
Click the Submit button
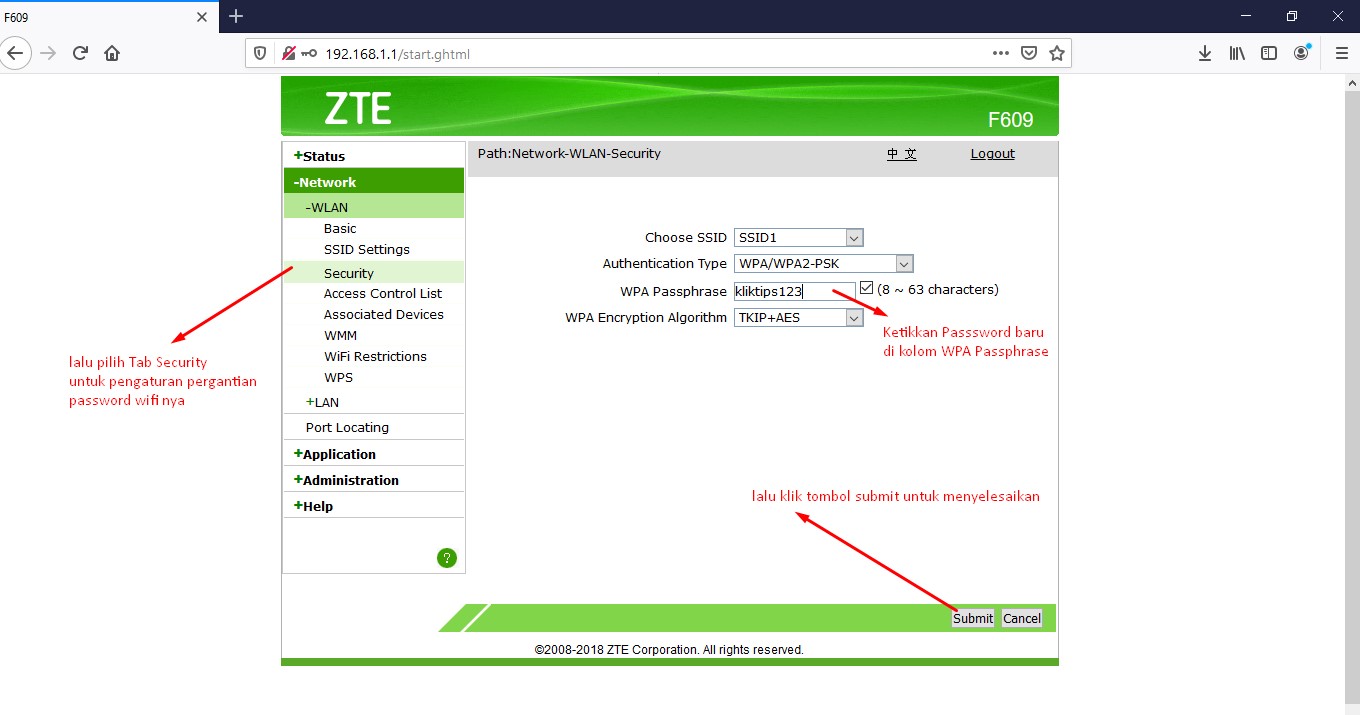coord(973,618)
